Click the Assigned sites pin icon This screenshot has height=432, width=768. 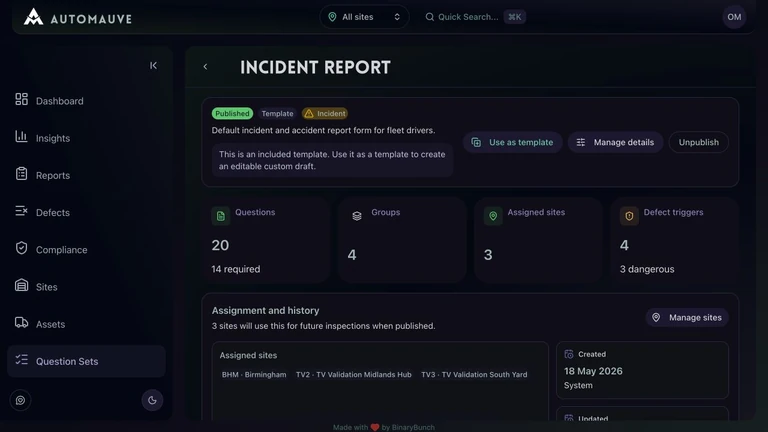click(x=493, y=216)
